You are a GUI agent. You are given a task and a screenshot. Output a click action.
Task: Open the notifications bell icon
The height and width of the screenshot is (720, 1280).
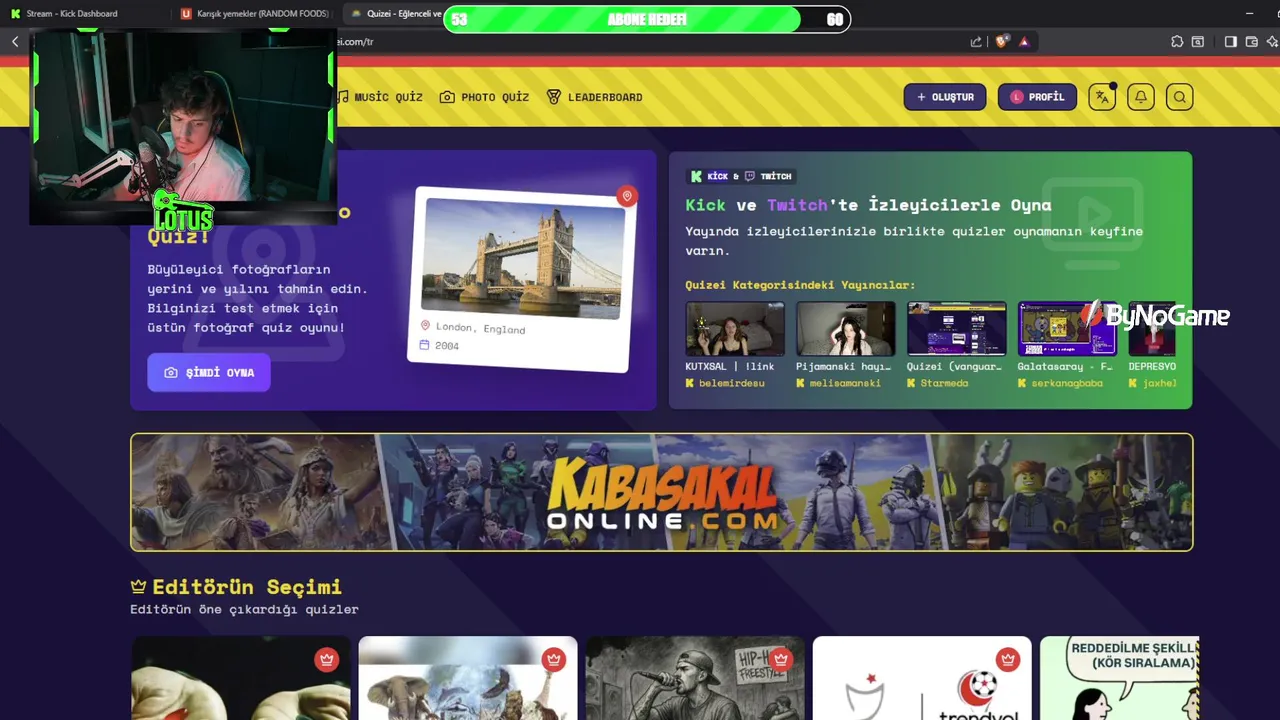point(1141,97)
